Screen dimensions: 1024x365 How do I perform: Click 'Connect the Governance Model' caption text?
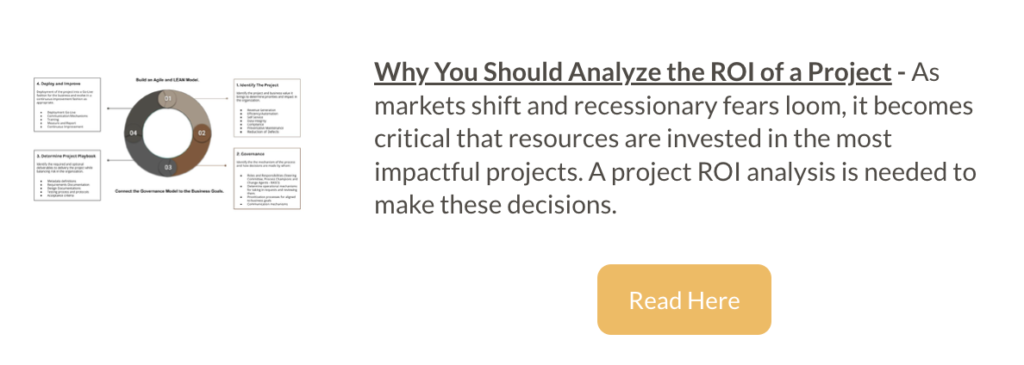click(168, 191)
